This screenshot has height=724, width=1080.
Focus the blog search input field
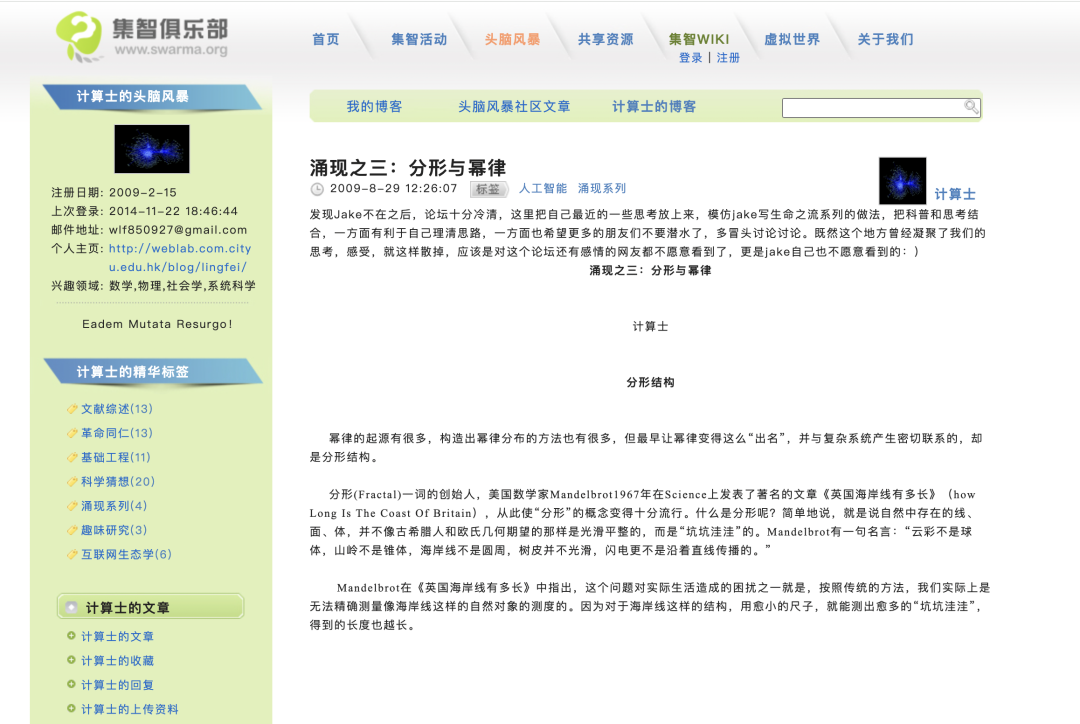click(x=872, y=107)
